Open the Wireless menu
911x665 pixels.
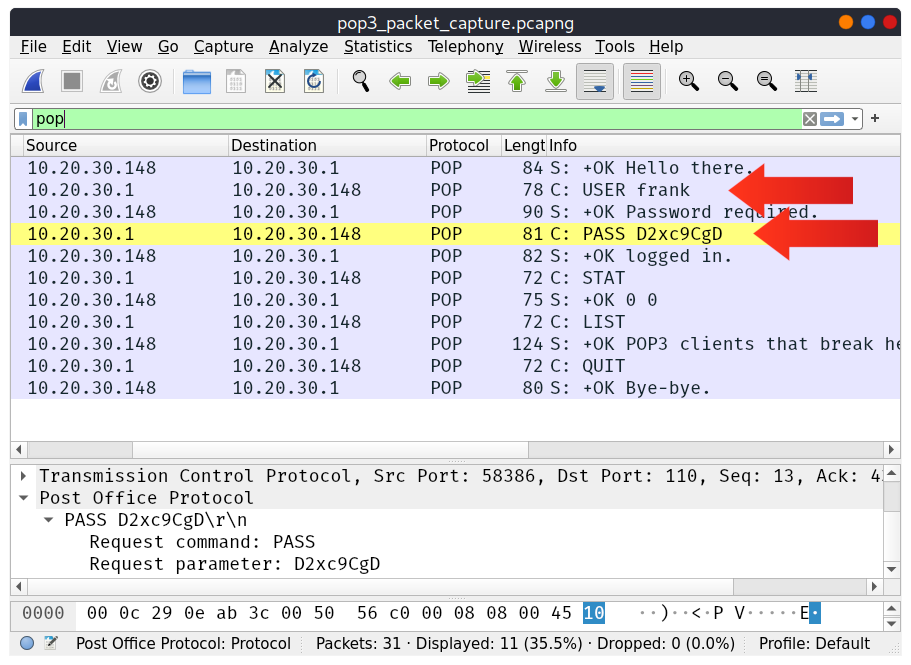click(550, 46)
